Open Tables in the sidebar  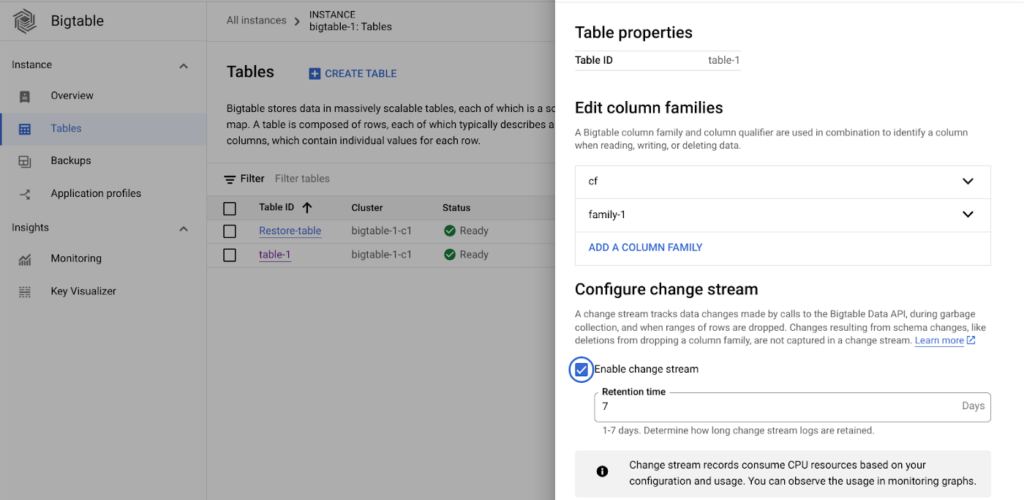click(66, 129)
